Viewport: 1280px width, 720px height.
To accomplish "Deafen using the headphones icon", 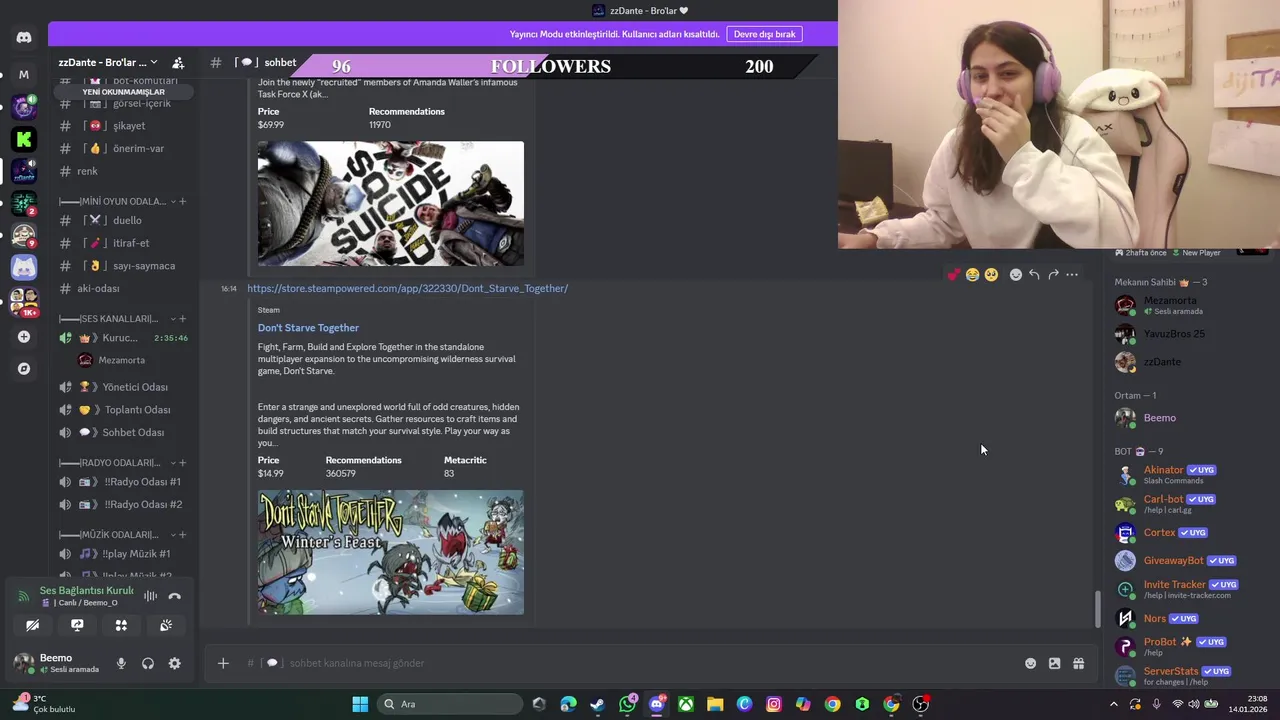I will click(148, 663).
